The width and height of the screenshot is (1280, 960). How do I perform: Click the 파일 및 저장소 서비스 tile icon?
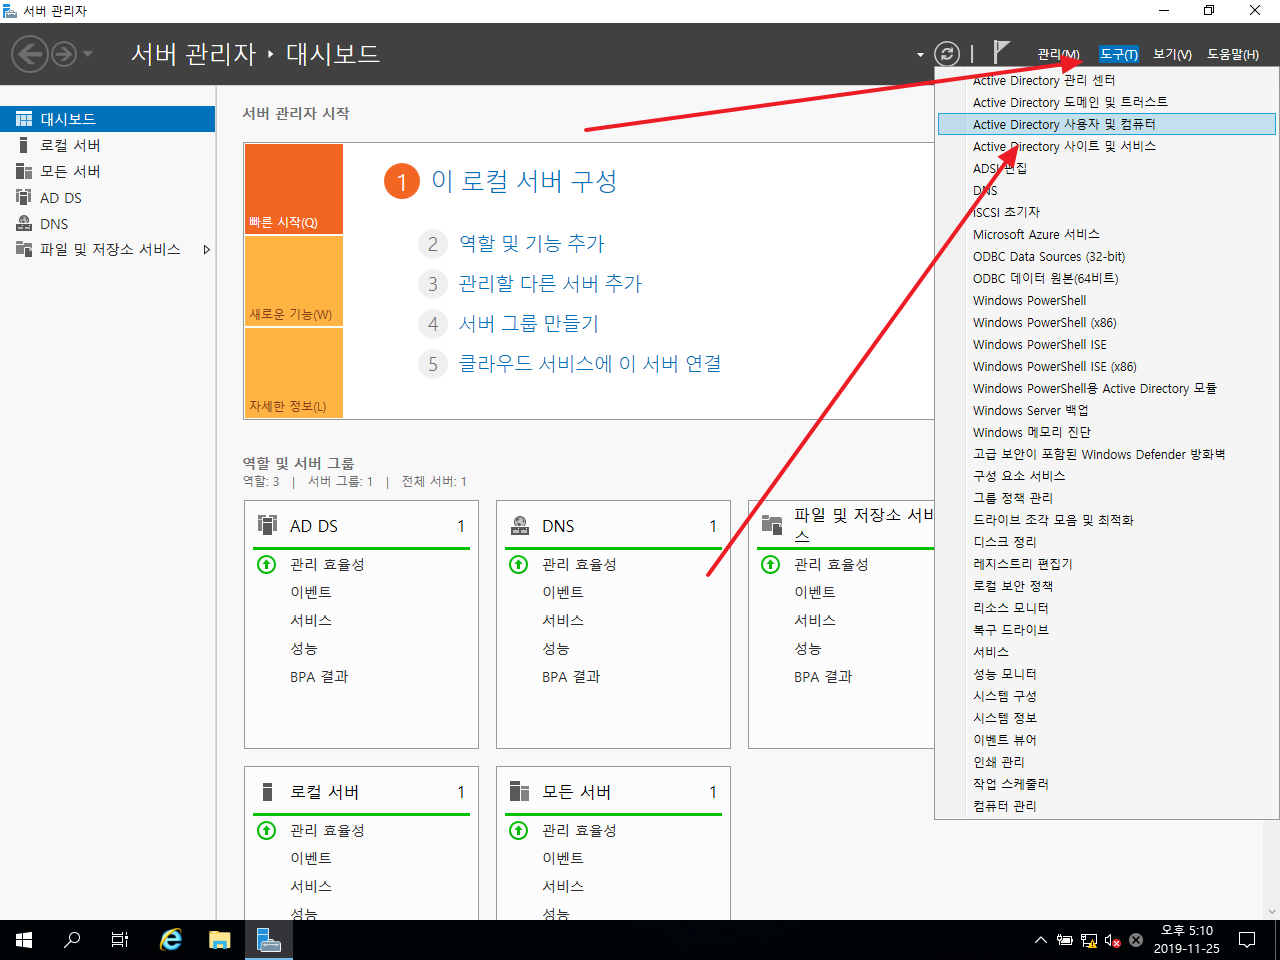coord(772,525)
